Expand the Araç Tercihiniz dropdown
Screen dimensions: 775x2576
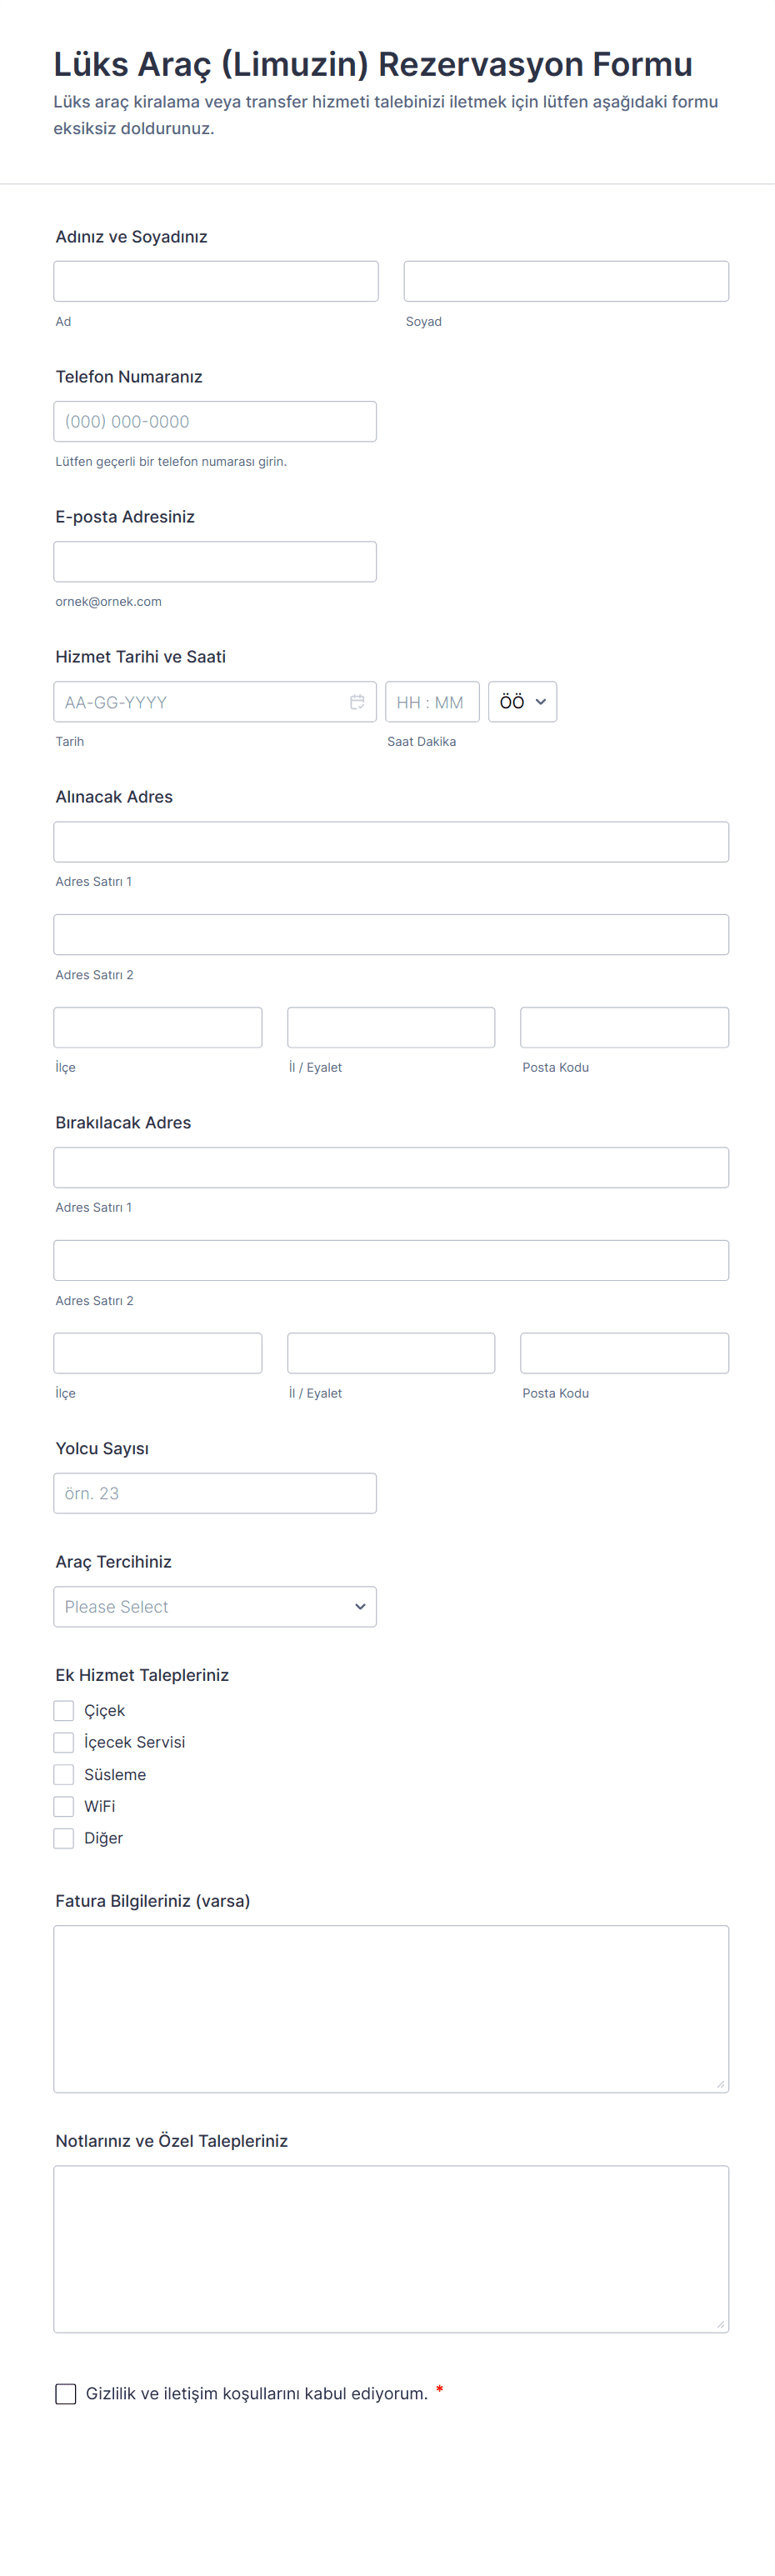(x=215, y=1606)
